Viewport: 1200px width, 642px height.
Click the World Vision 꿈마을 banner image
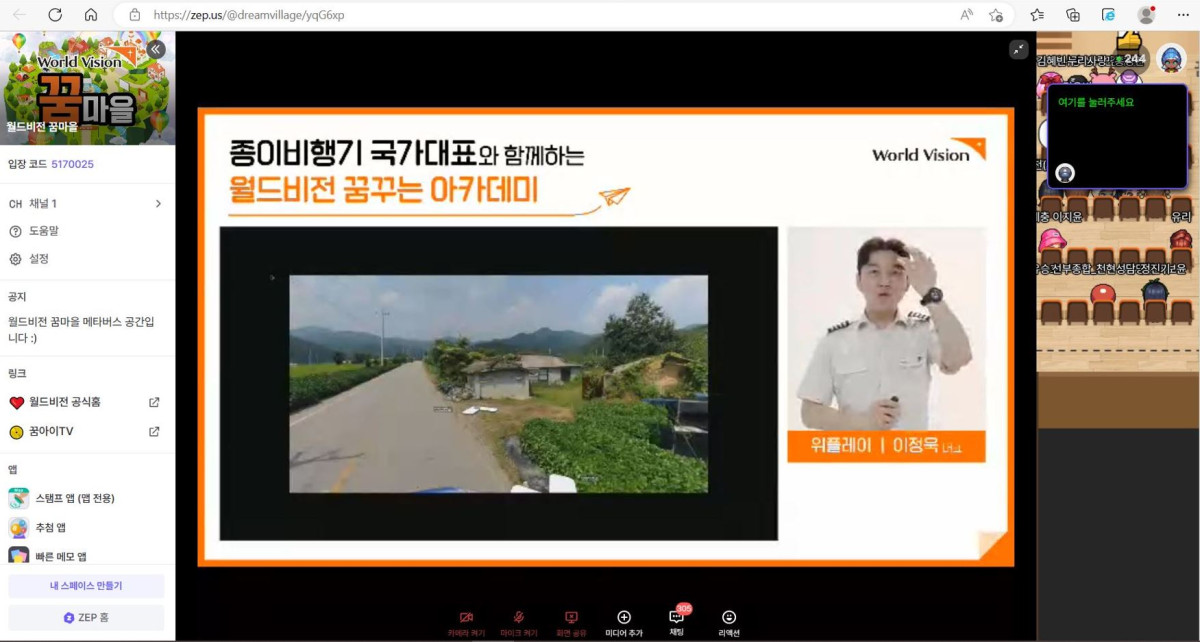click(87, 88)
